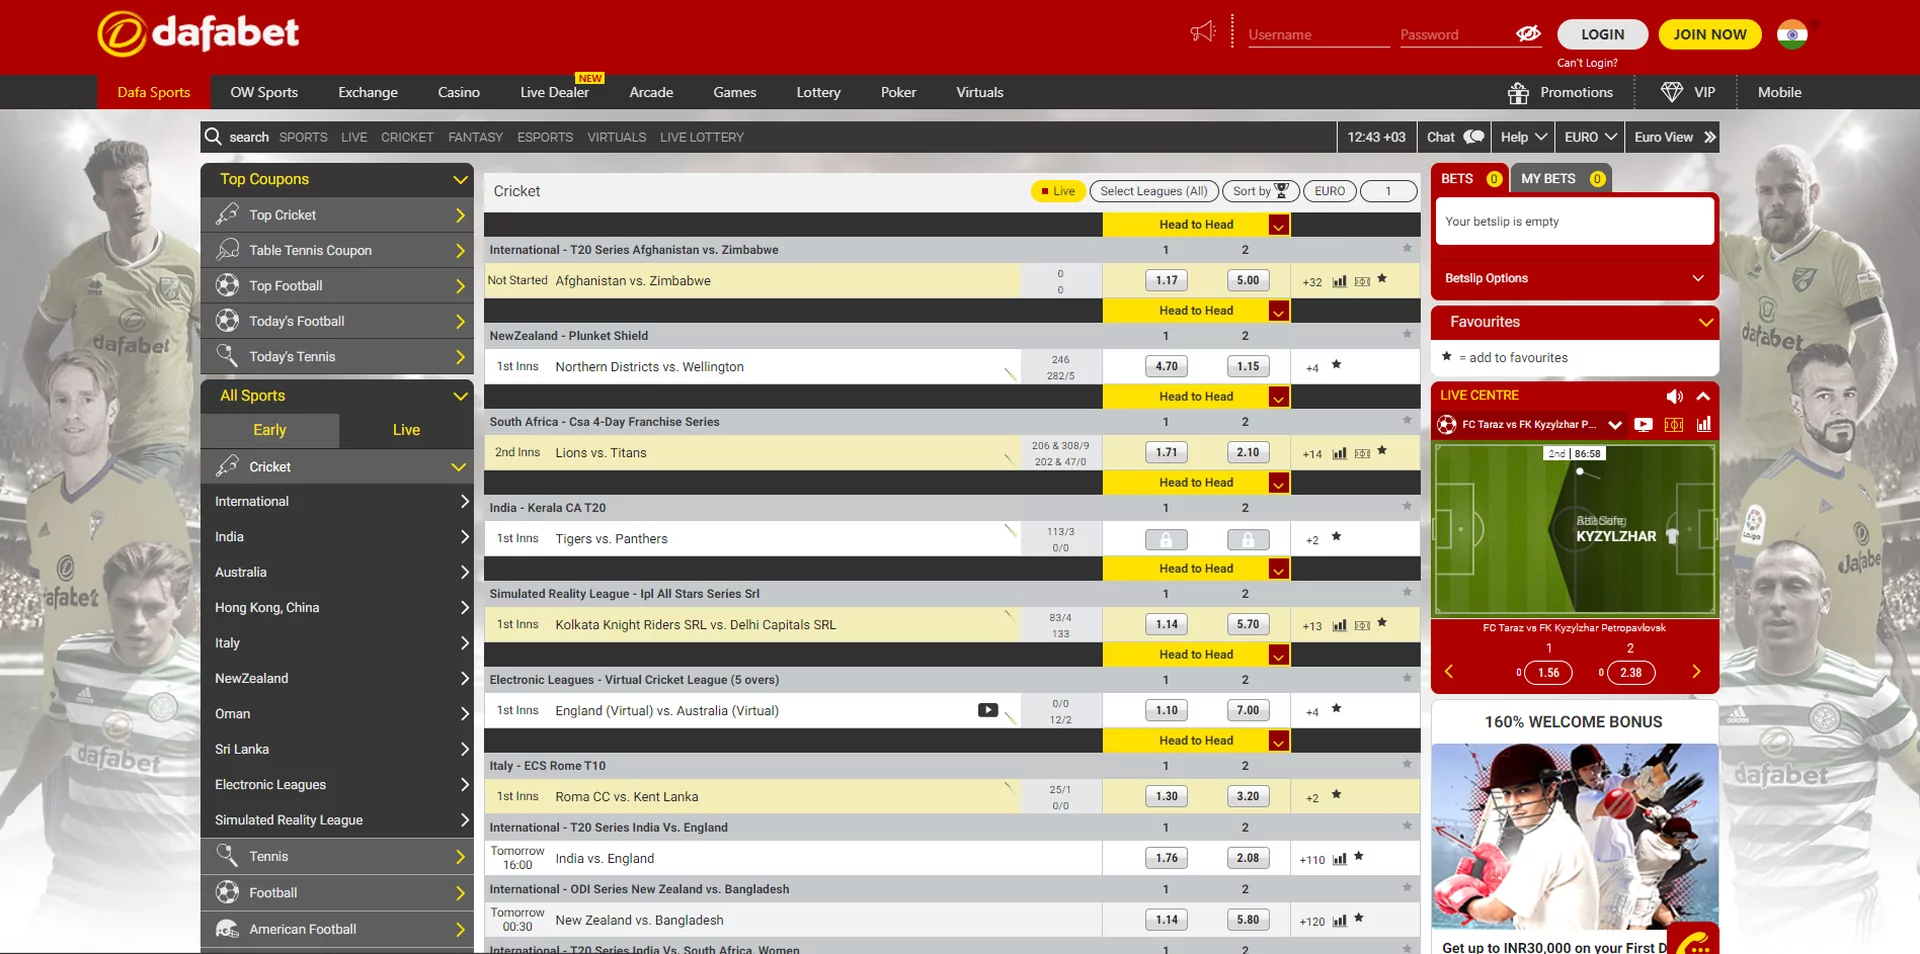This screenshot has width=1920, height=954.
Task: Click stats icon for India vs. England
Action: tap(1339, 859)
